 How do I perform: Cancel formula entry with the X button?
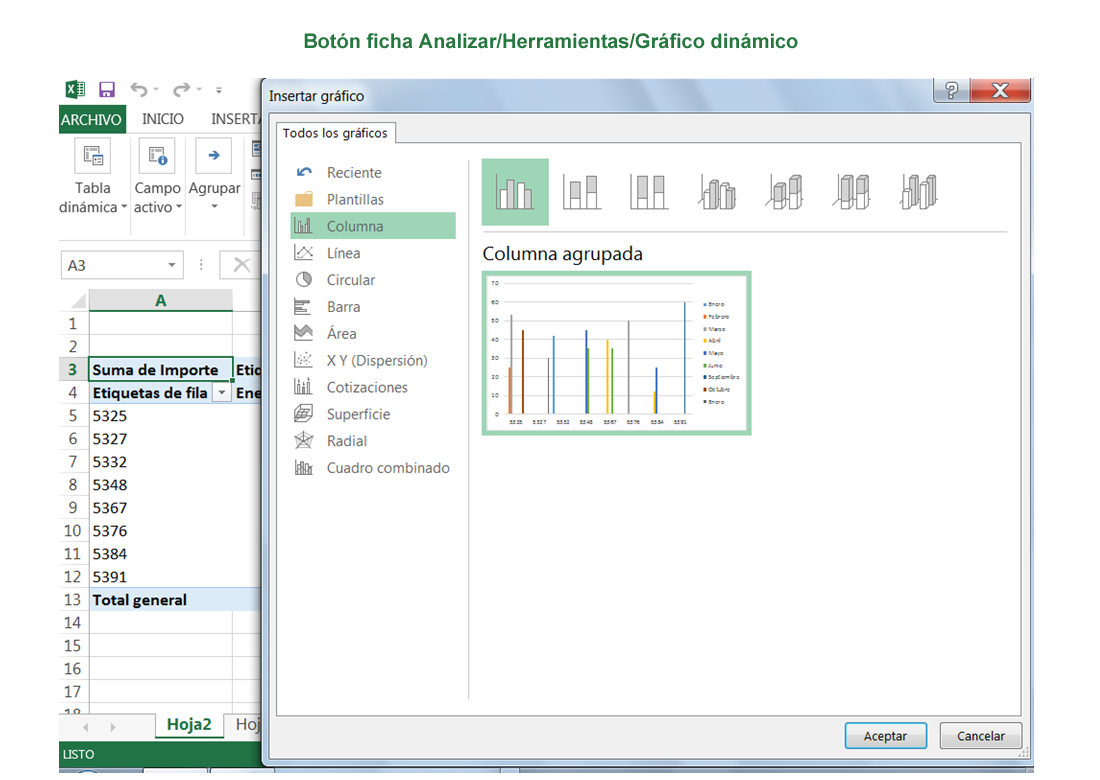241,265
